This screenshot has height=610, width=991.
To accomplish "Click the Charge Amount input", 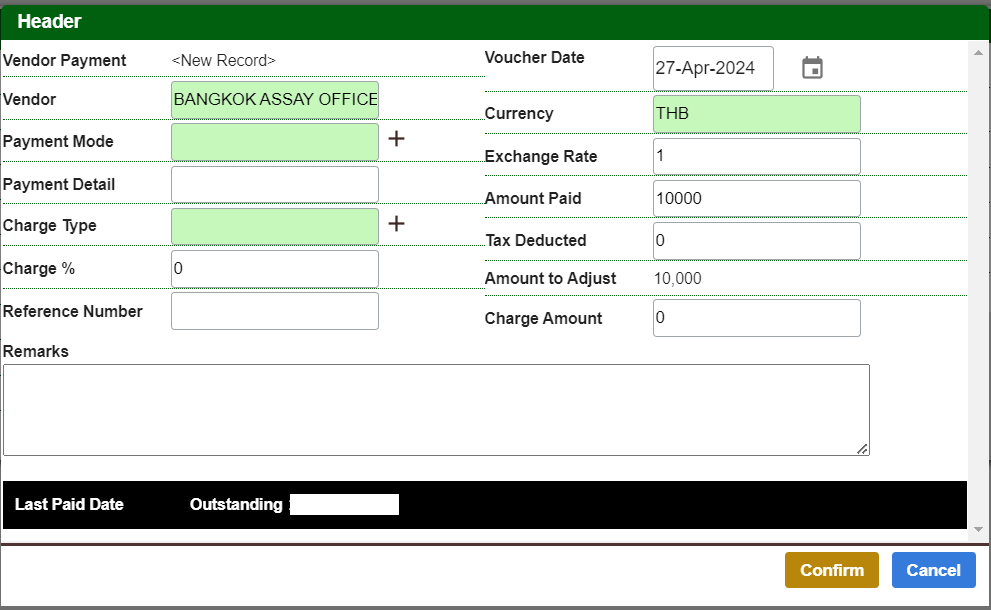I will [757, 318].
